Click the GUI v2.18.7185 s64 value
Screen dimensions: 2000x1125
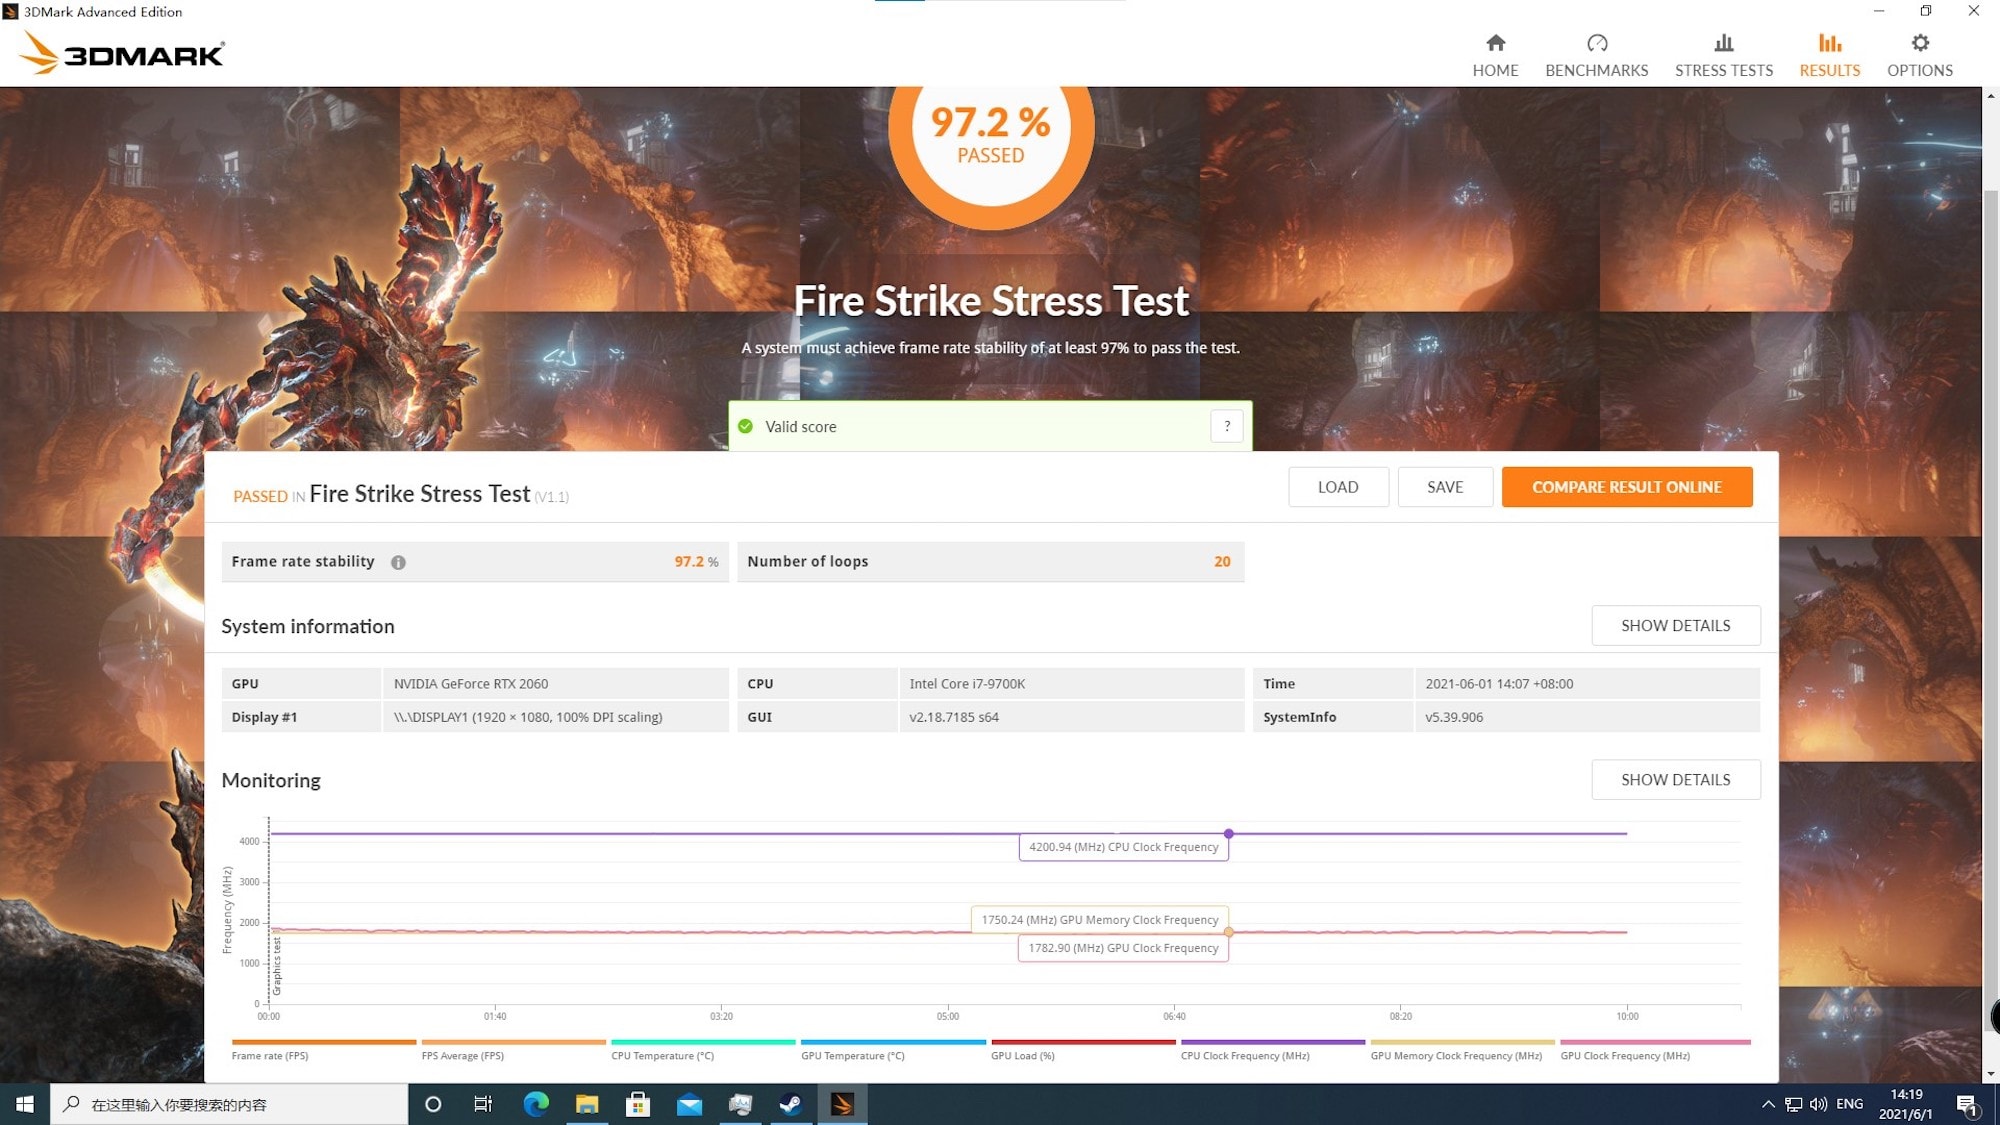954,717
